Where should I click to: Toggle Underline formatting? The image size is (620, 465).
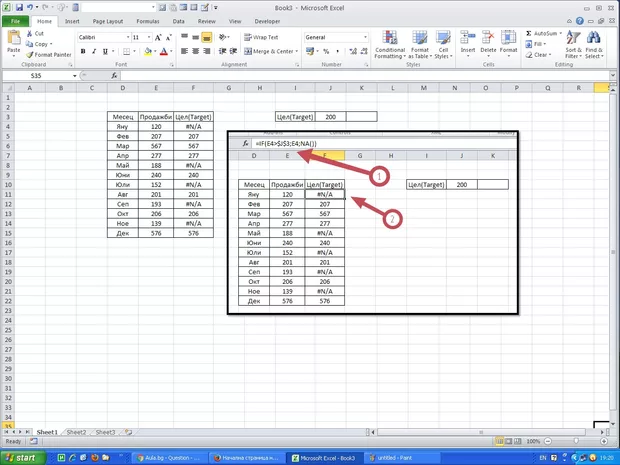[105, 51]
